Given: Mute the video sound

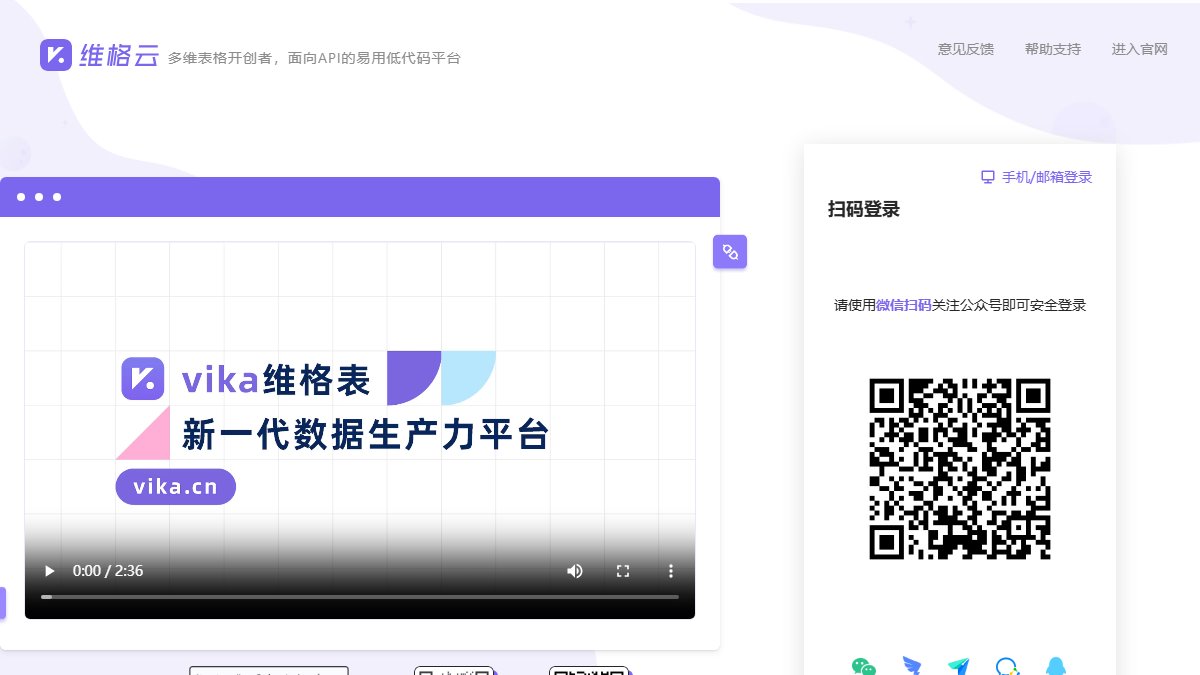Looking at the screenshot, I should click(575, 571).
